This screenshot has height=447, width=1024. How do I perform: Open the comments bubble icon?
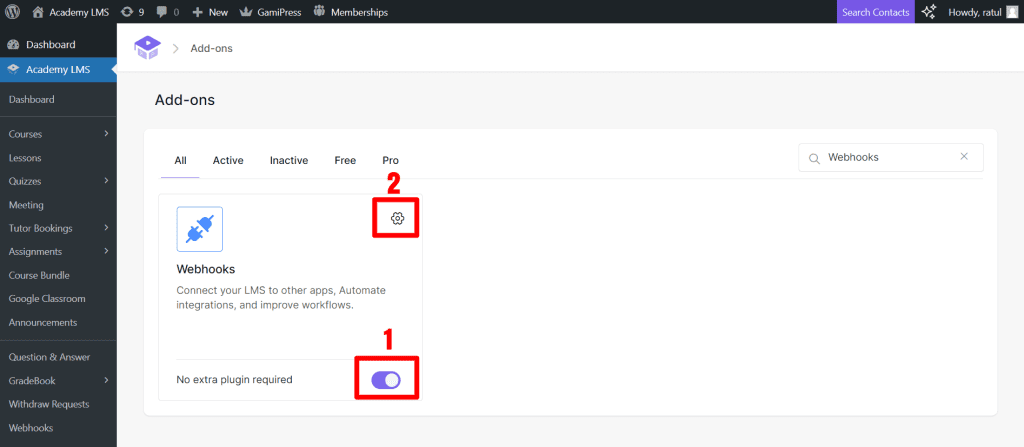pos(167,12)
